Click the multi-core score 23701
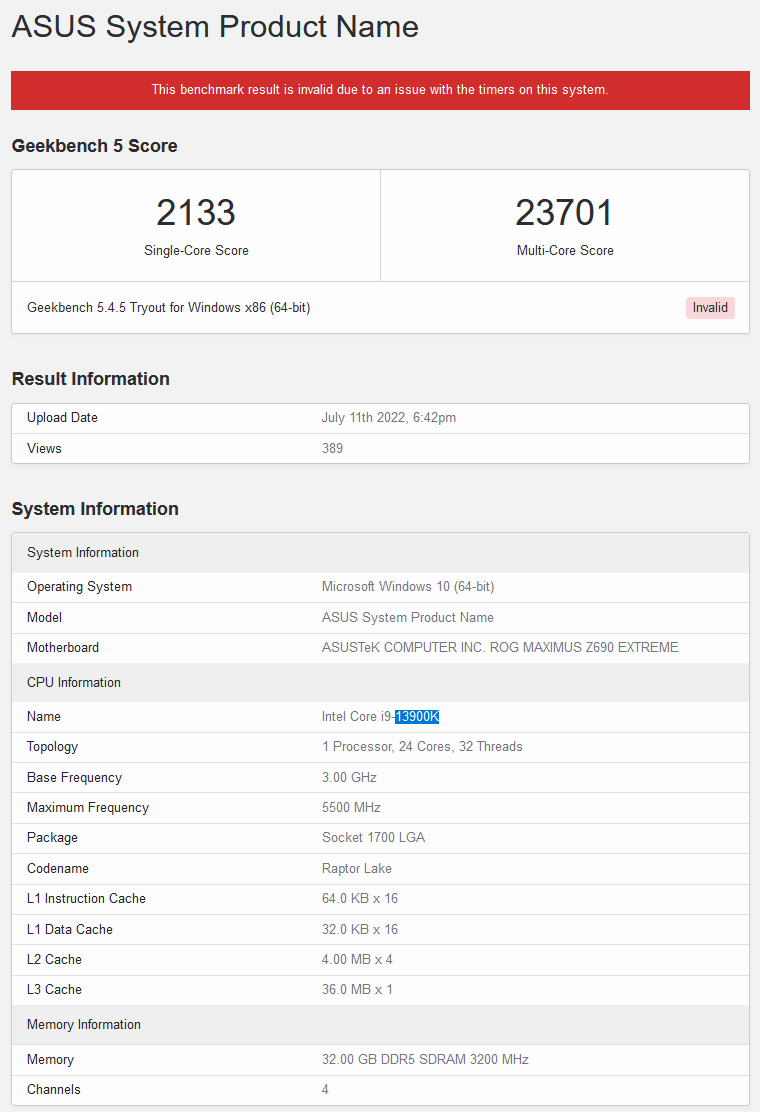Screen dimensions: 760x1112 [565, 213]
